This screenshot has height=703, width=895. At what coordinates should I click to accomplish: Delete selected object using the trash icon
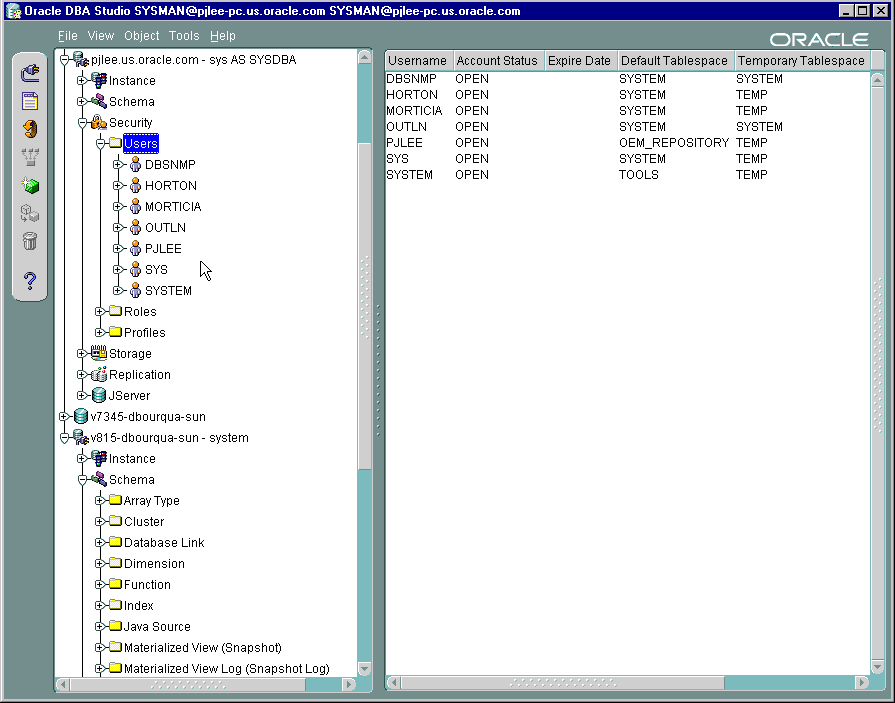click(x=29, y=240)
